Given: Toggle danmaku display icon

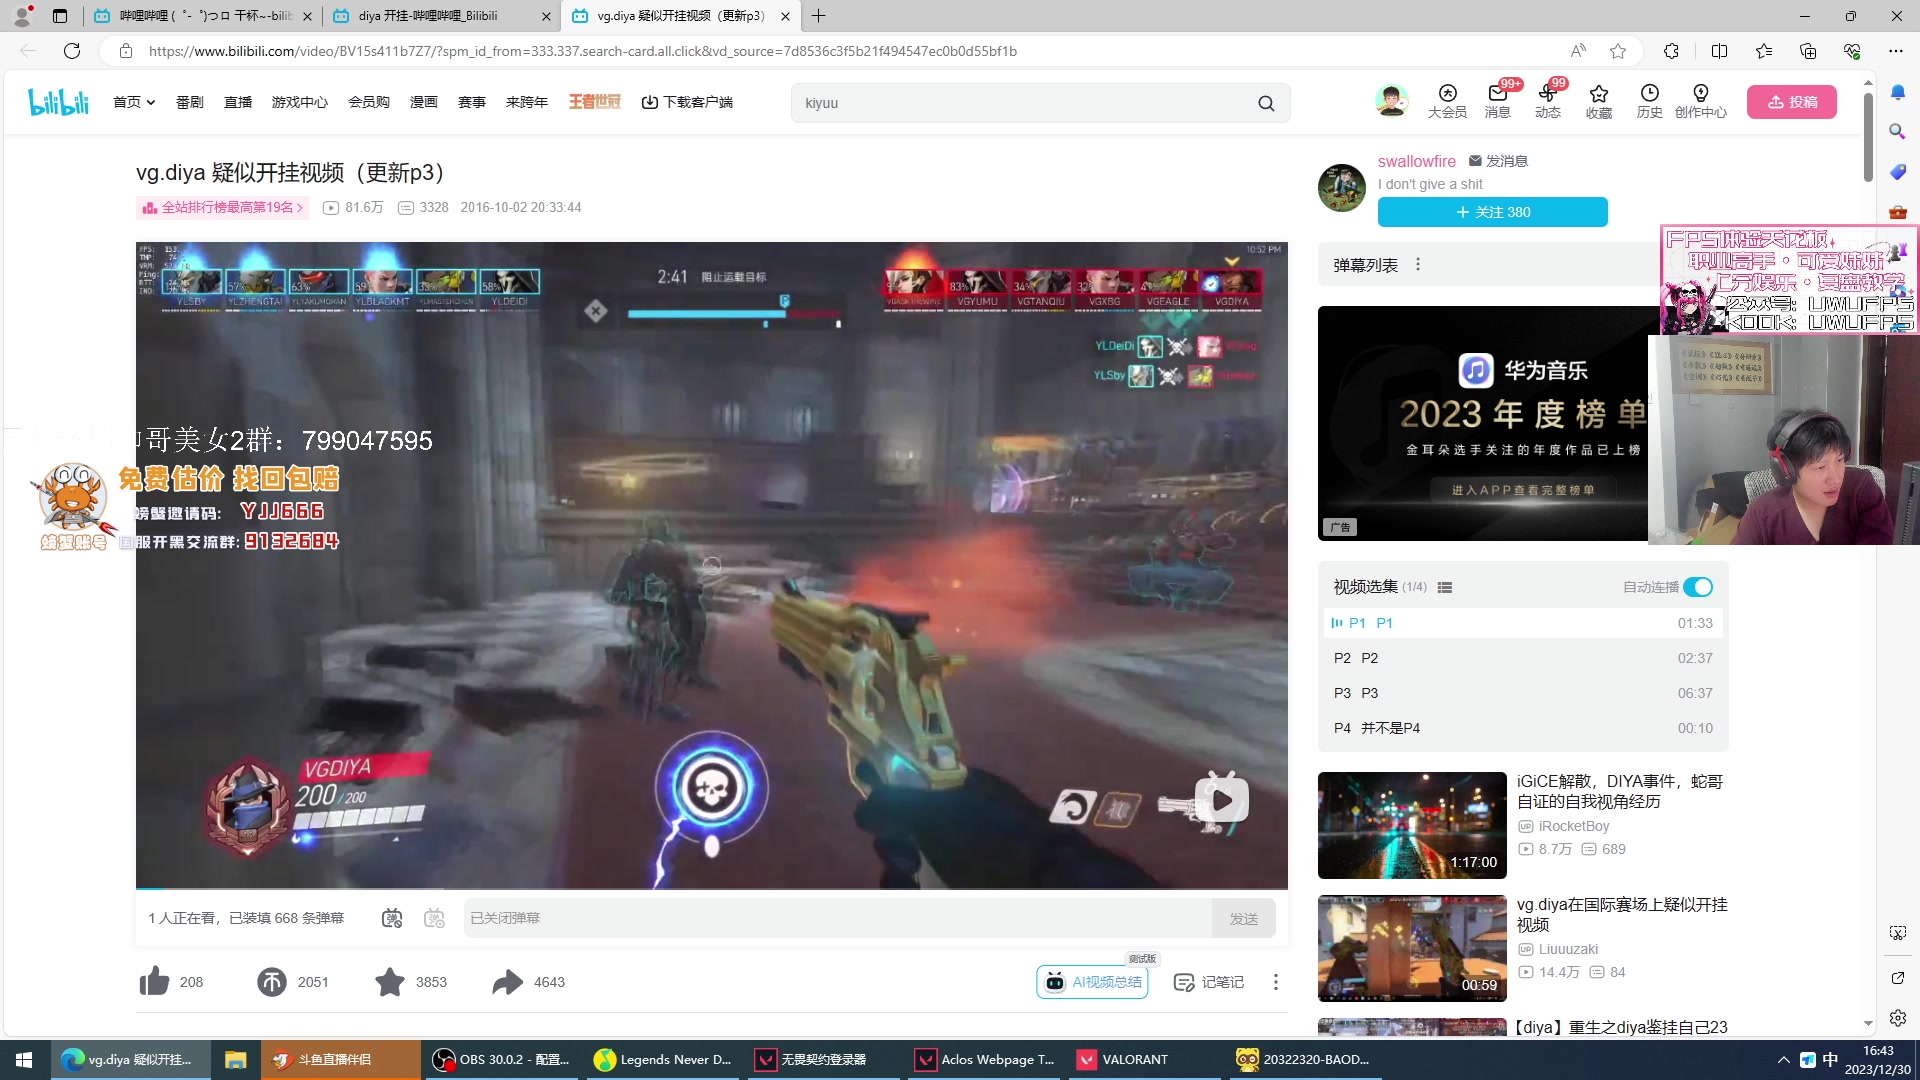Looking at the screenshot, I should pos(392,918).
